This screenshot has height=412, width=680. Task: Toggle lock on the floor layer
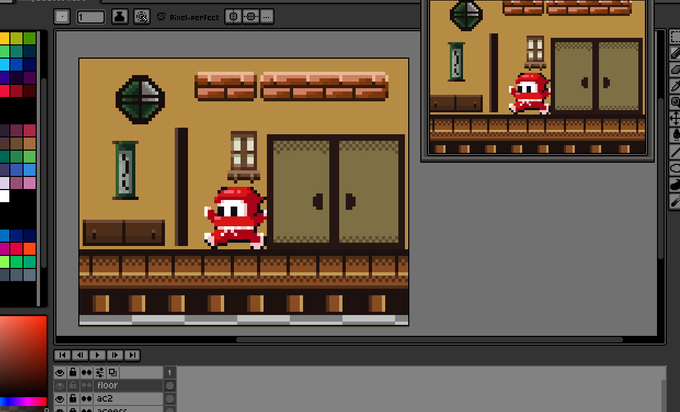pos(73,386)
